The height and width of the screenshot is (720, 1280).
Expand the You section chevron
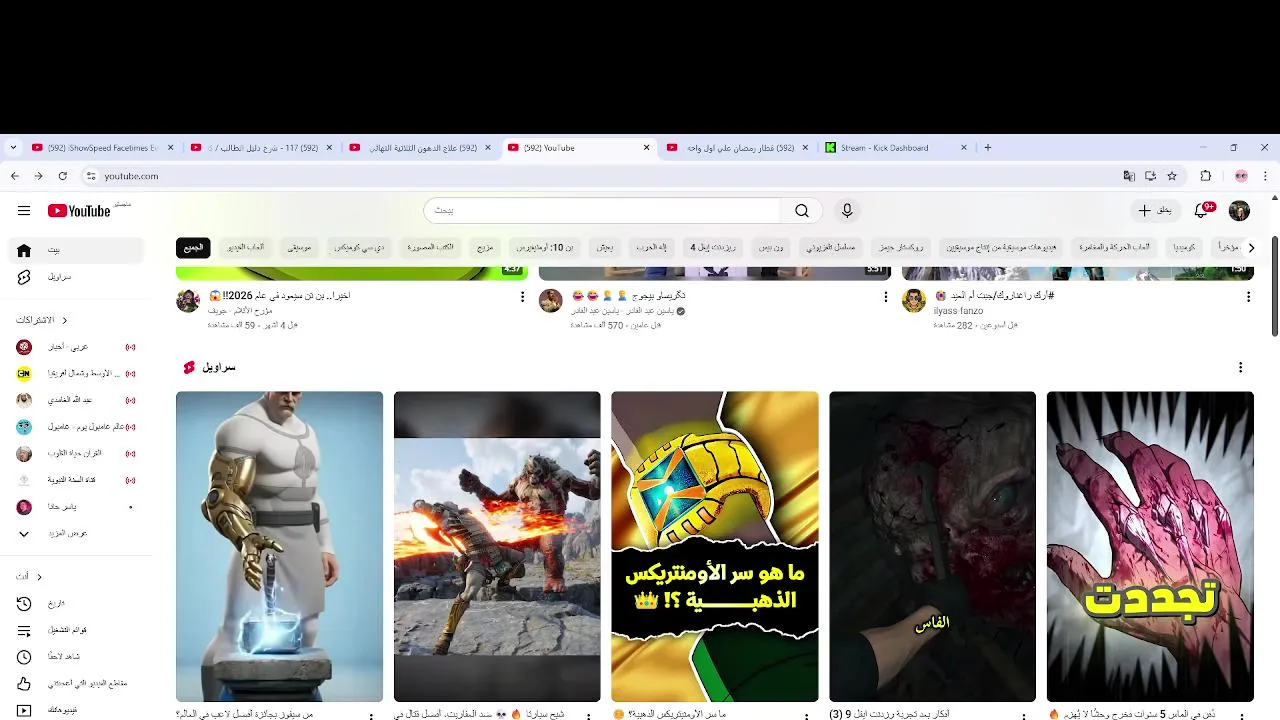pyautogui.click(x=39, y=577)
